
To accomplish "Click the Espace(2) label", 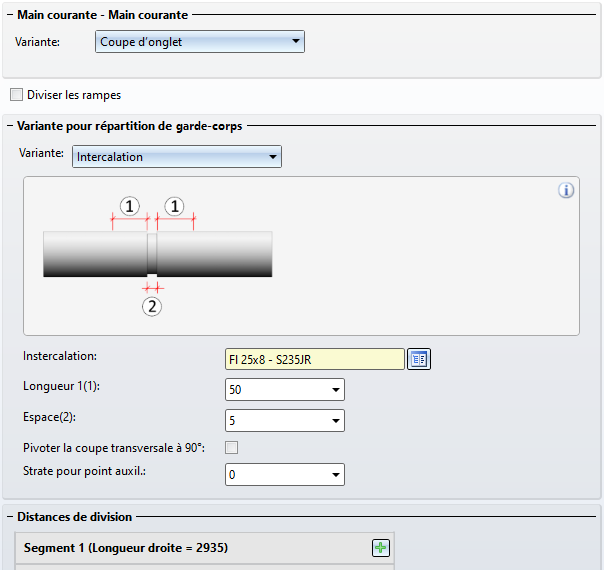I will 49,417.
